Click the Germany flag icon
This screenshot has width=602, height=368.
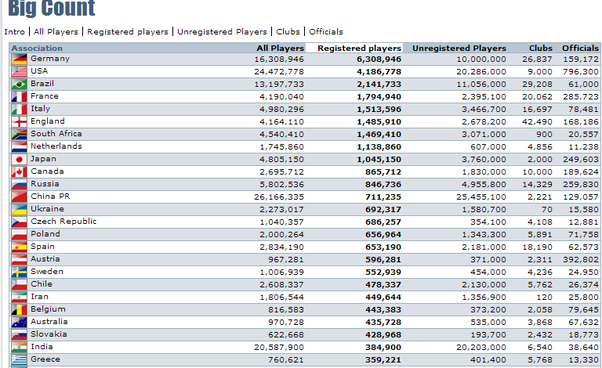point(19,59)
